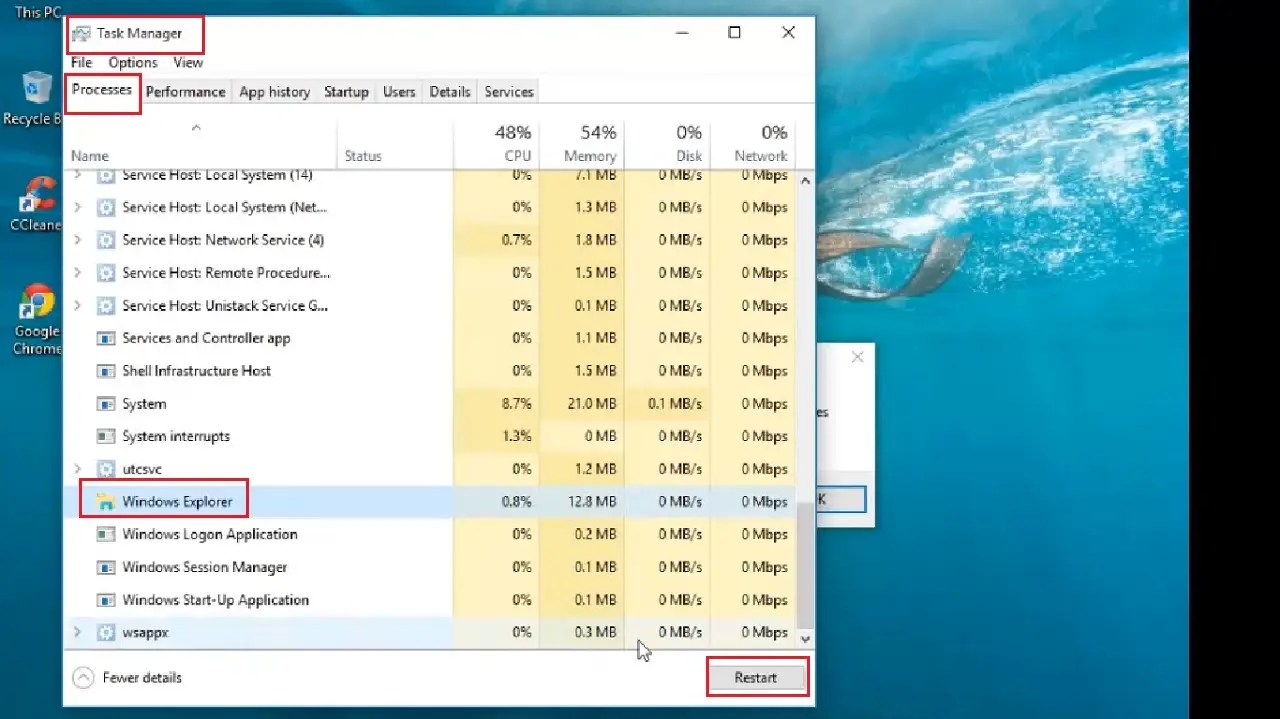Click the scrollbar down arrow

pos(805,638)
